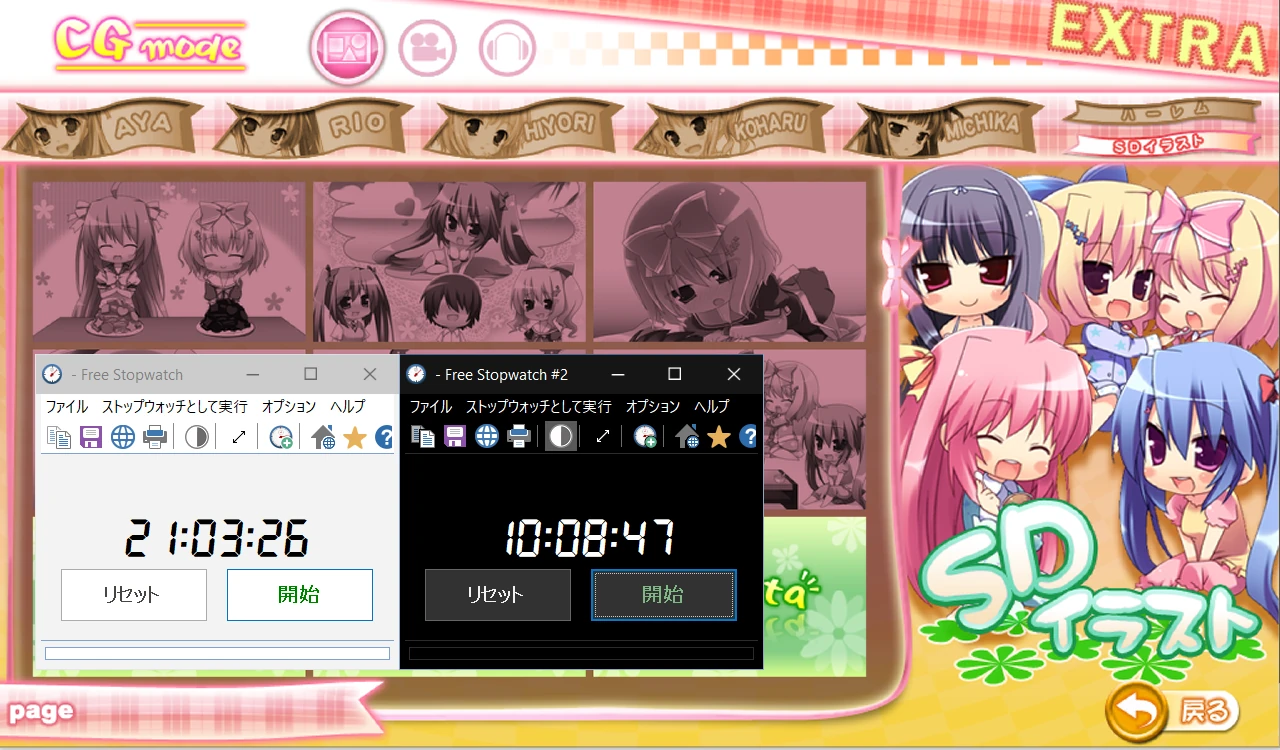The width and height of the screenshot is (1280, 750).
Task: Open ヘルプ menu in Free Stopwatch window
Action: tap(348, 407)
